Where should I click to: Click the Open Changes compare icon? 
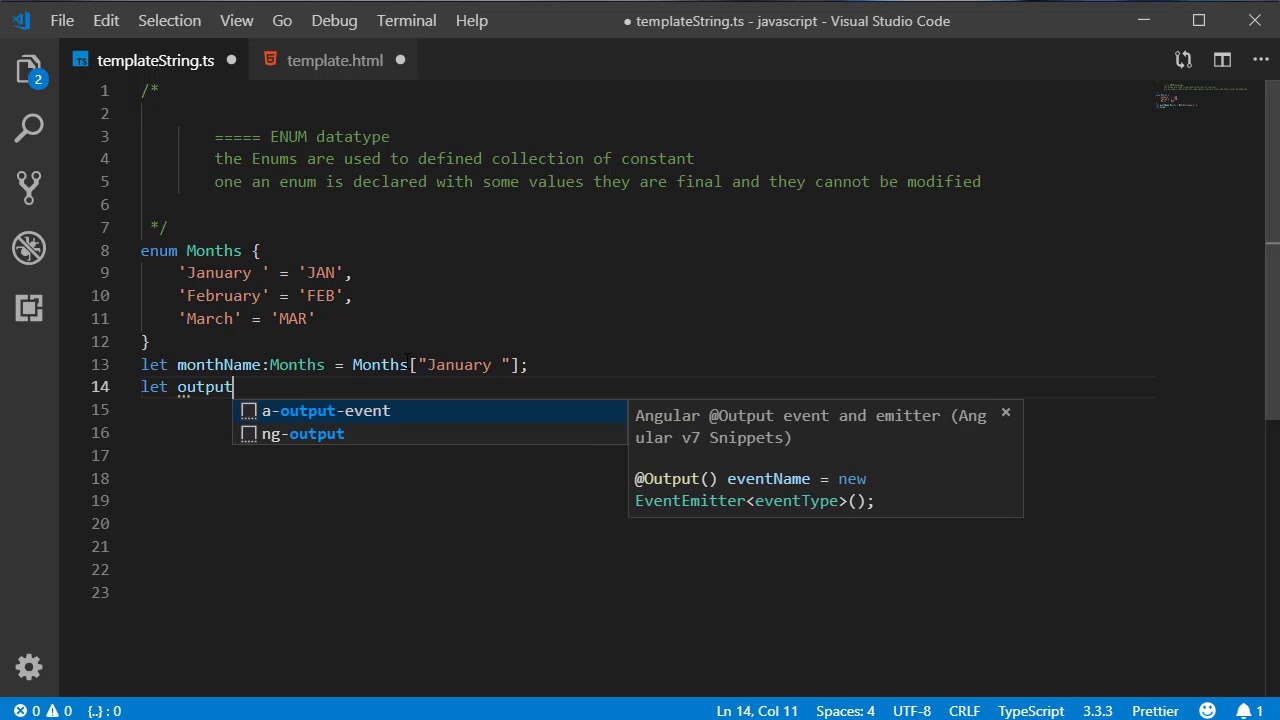coord(1183,60)
